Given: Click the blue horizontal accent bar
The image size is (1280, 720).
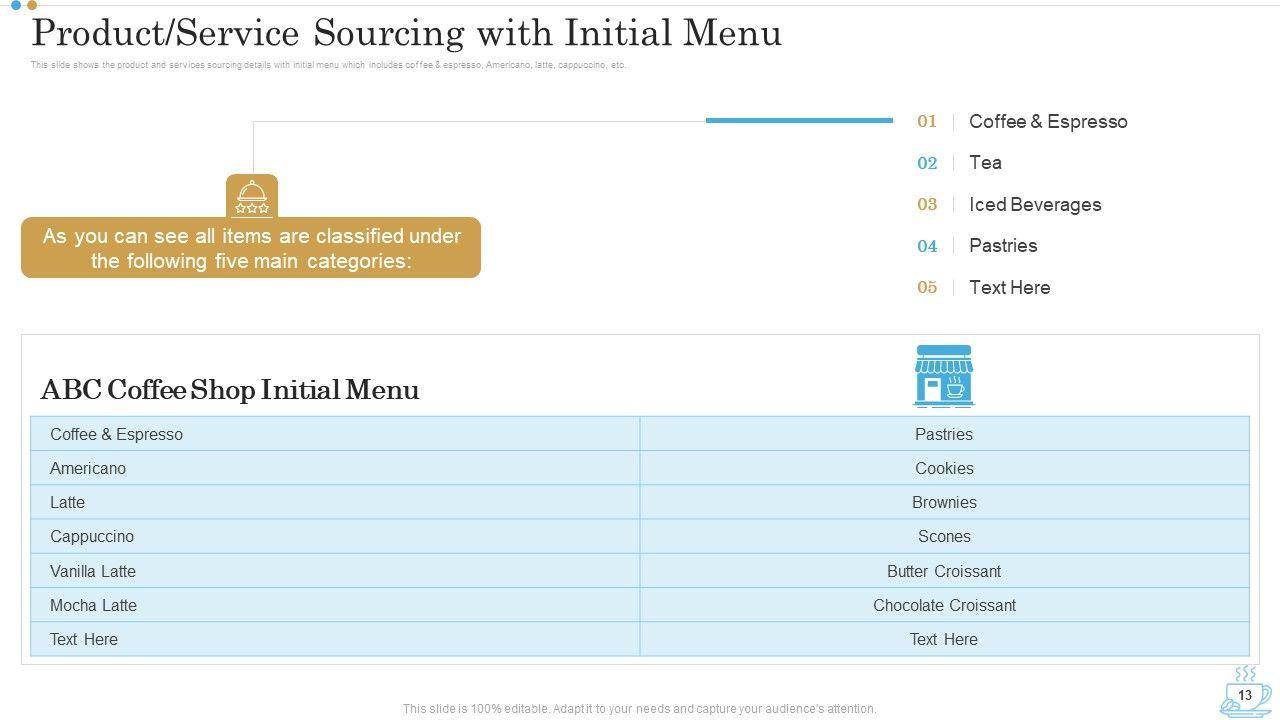Looking at the screenshot, I should (799, 120).
